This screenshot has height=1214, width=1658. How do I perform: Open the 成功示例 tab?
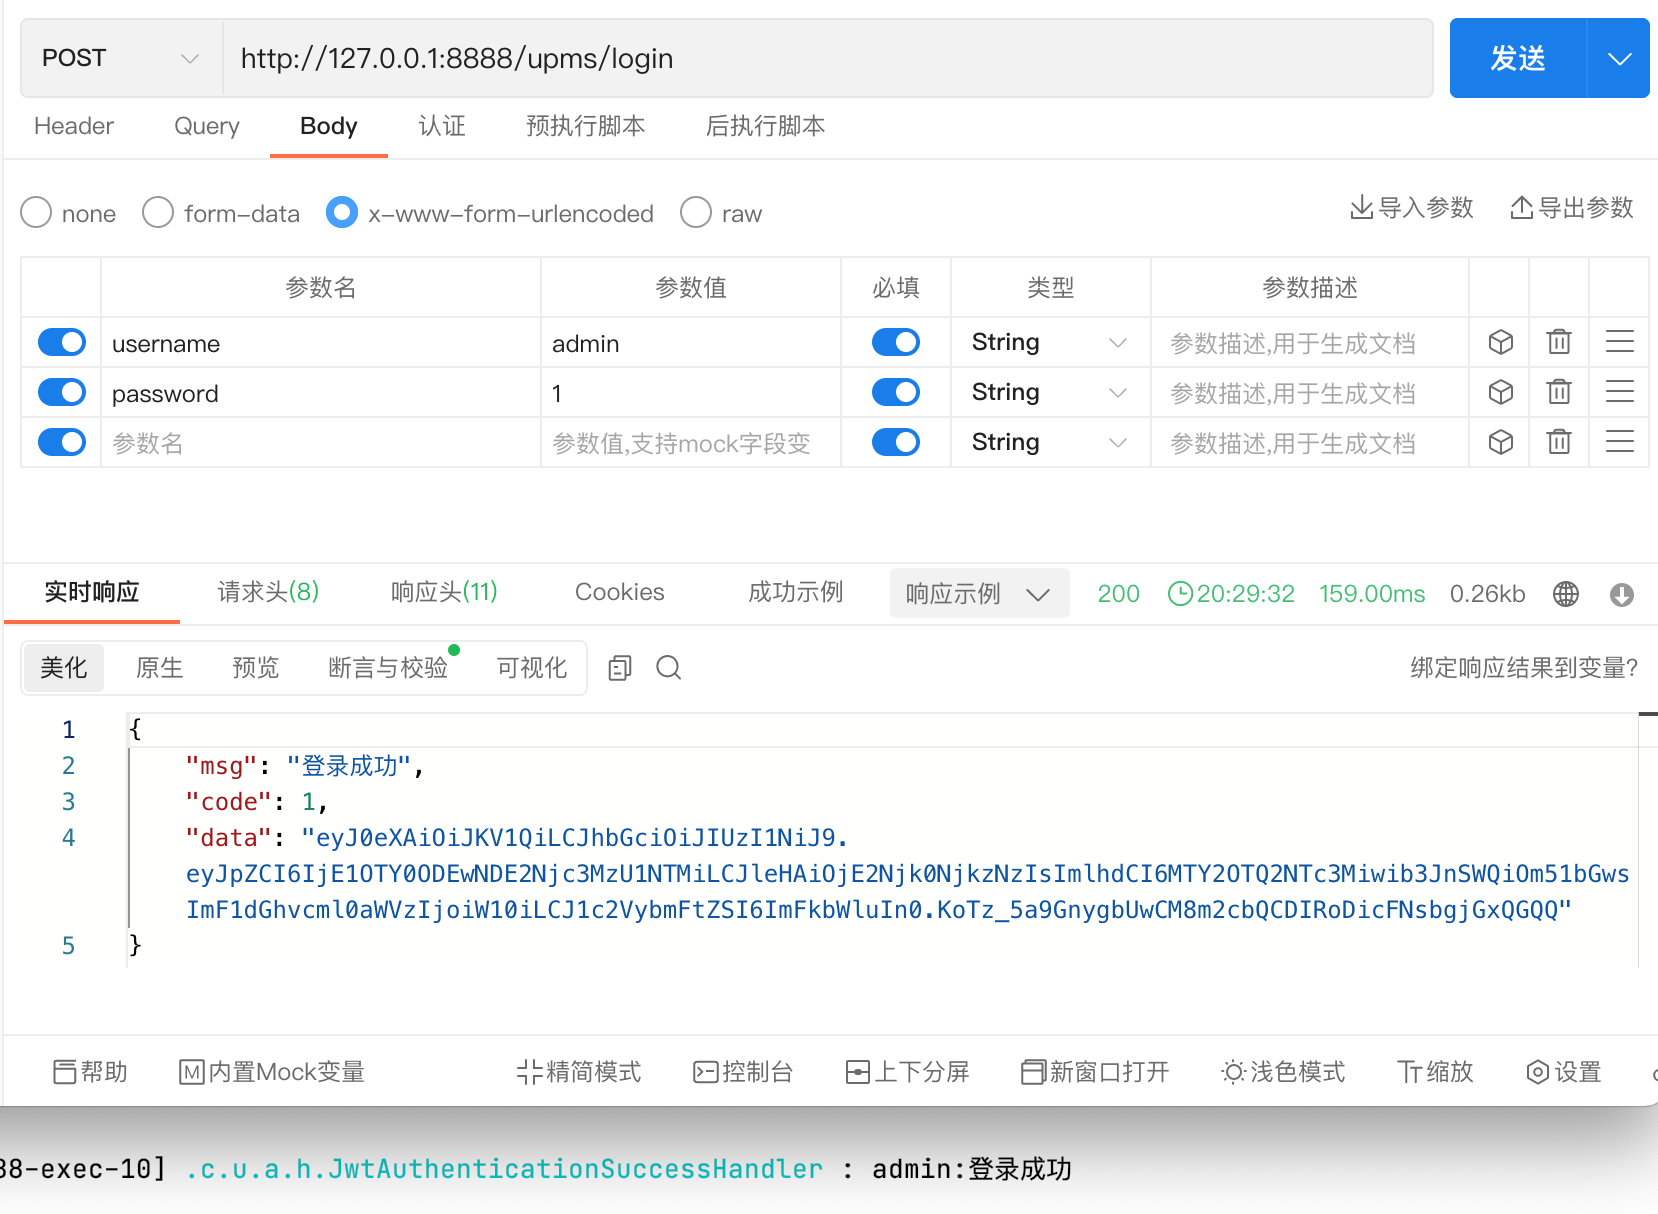(796, 592)
